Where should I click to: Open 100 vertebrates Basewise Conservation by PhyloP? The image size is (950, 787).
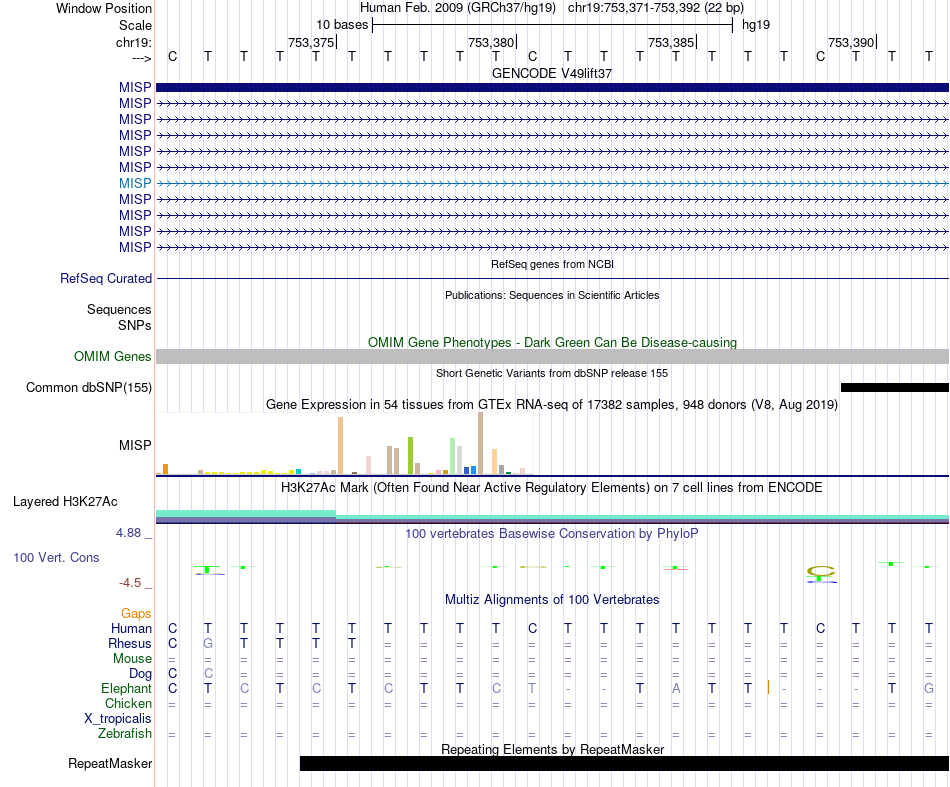pyautogui.click(x=552, y=534)
